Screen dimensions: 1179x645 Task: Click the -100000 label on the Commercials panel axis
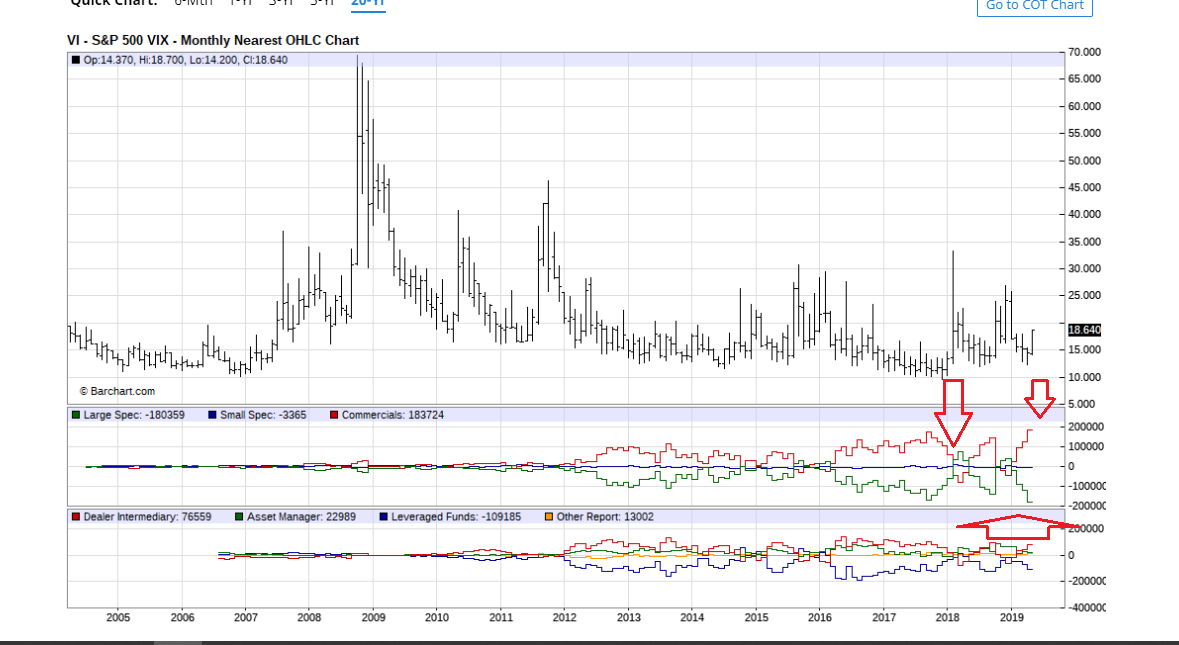click(x=1087, y=486)
